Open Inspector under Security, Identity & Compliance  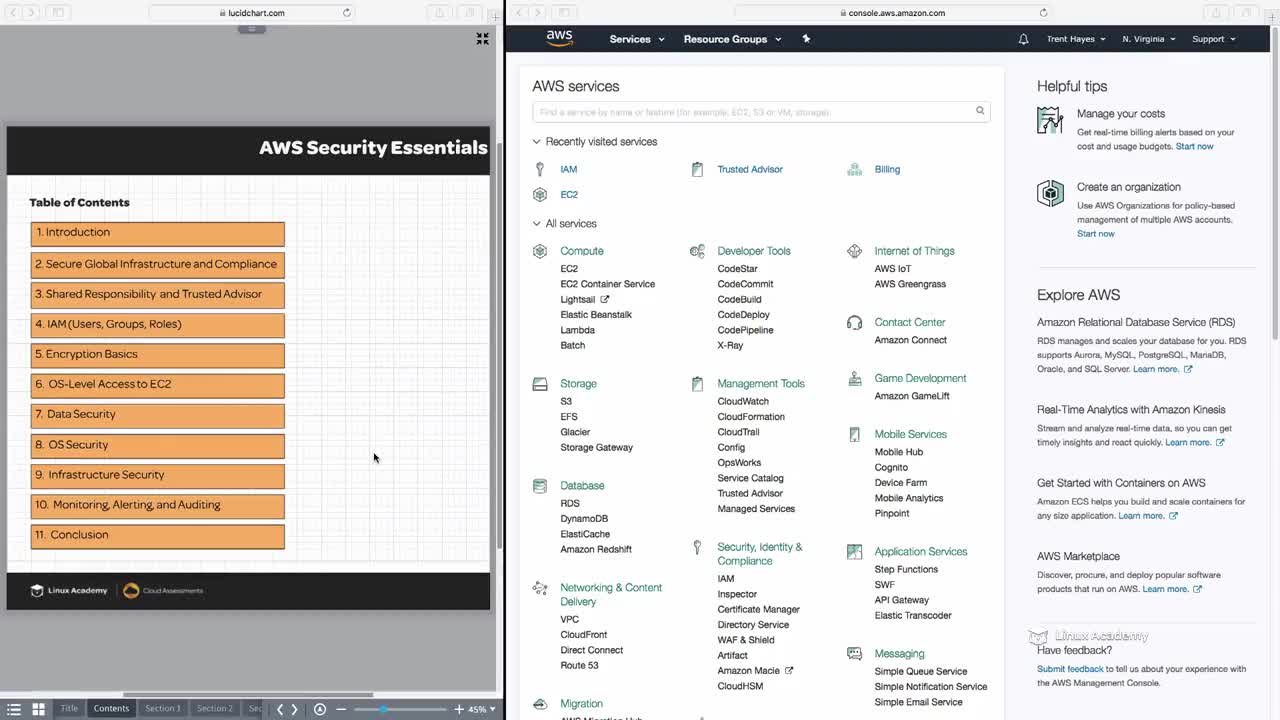click(x=737, y=594)
